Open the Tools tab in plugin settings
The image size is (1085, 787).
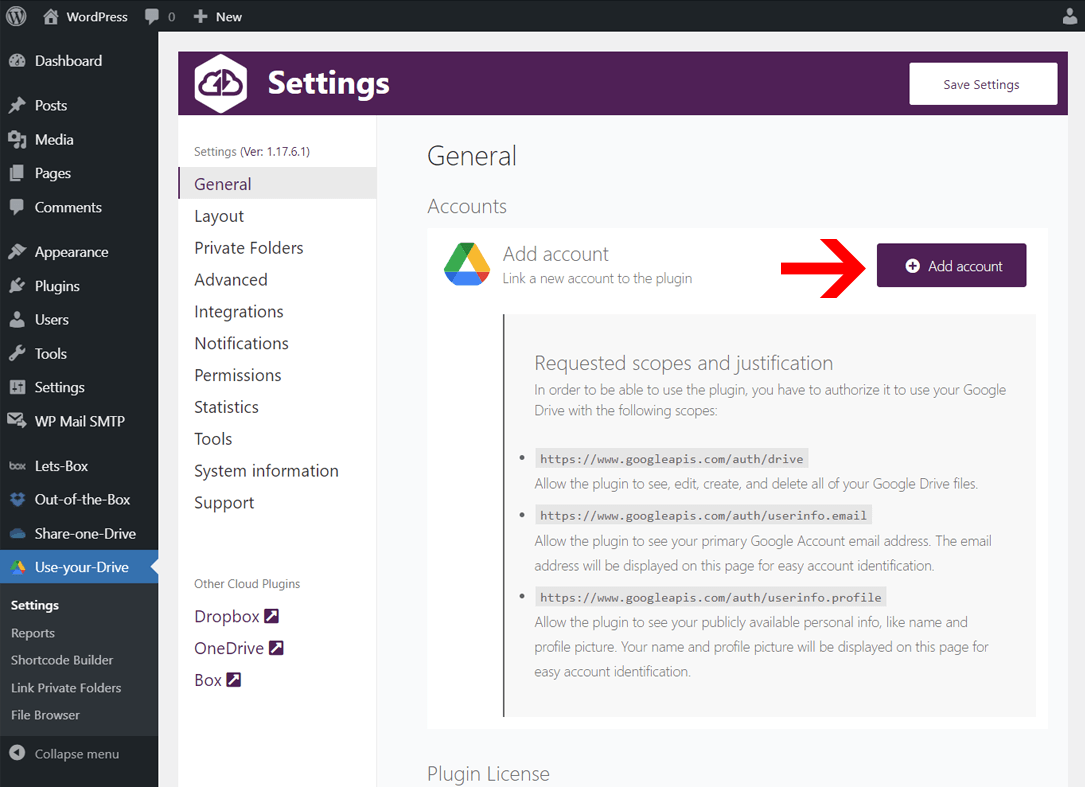pyautogui.click(x=277, y=439)
